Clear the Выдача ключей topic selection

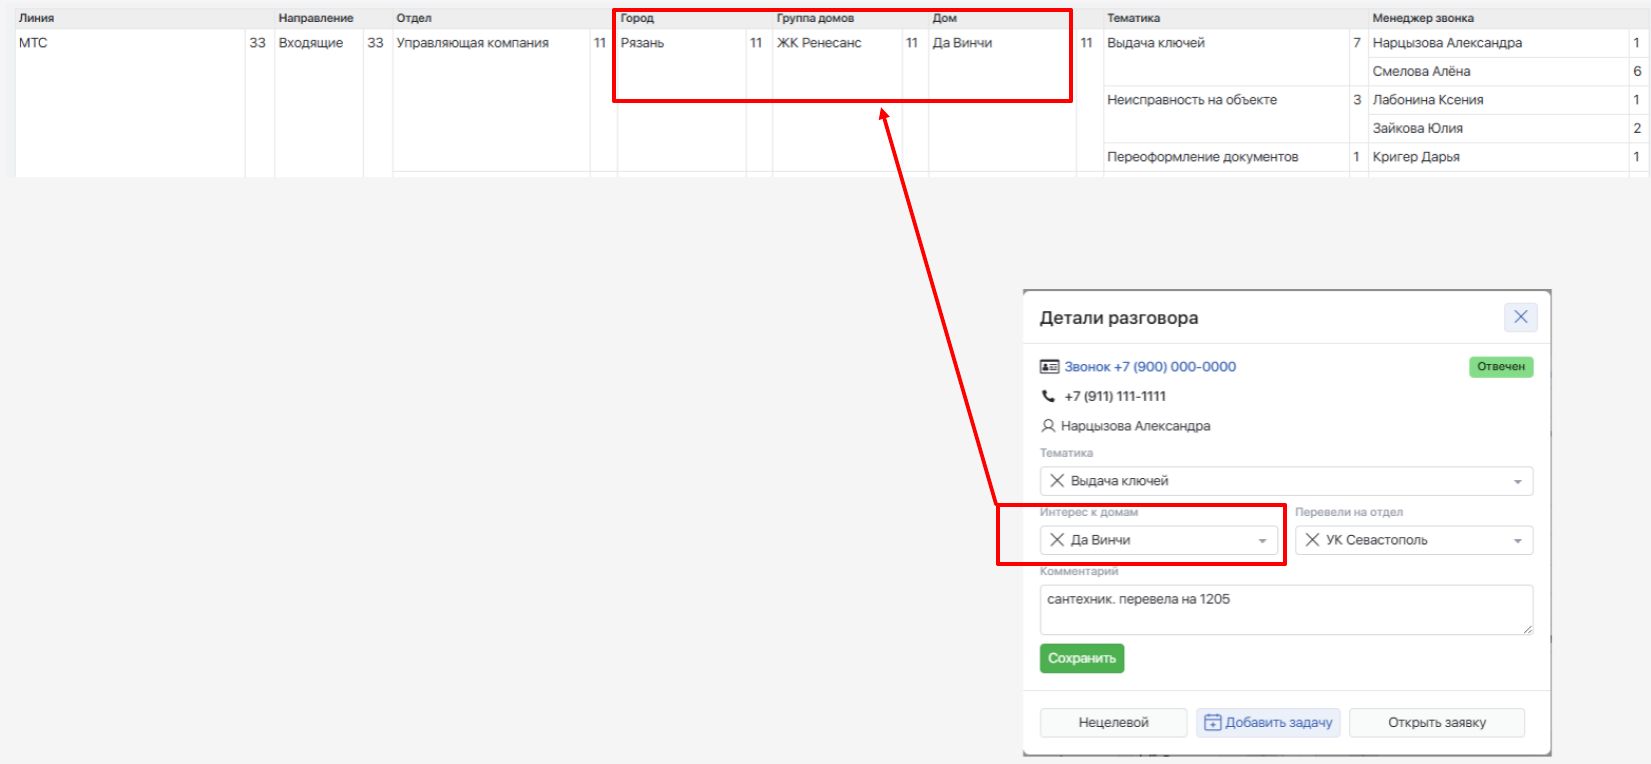coord(1057,481)
